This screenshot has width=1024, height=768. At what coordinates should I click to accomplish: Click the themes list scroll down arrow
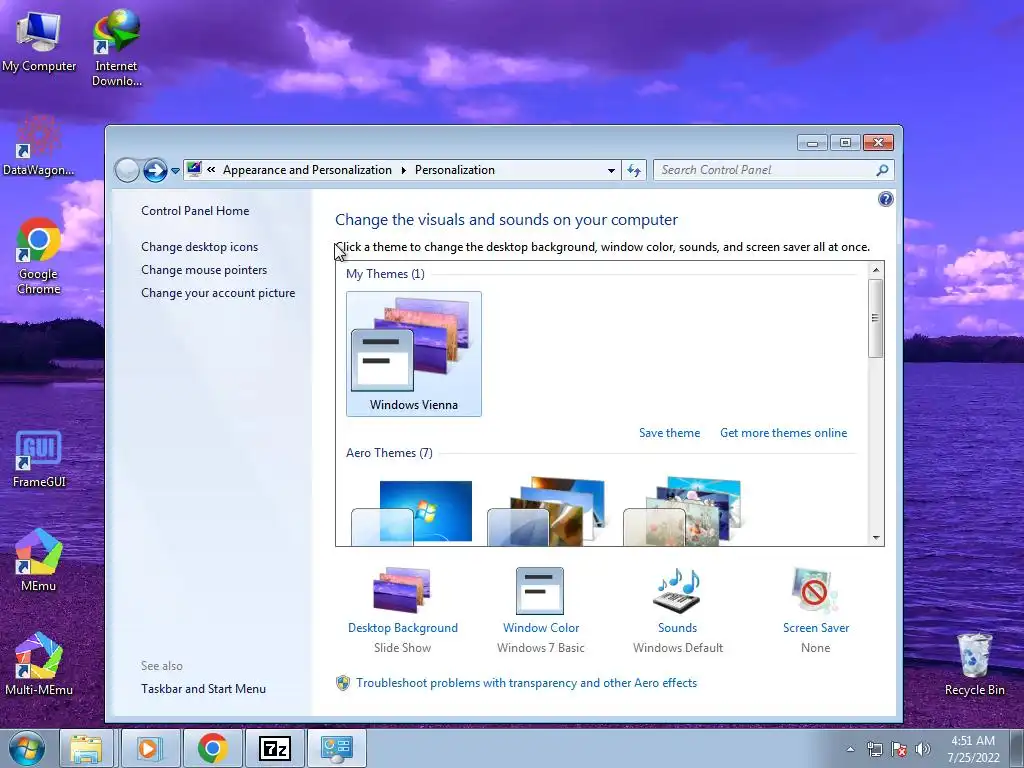pyautogui.click(x=876, y=537)
